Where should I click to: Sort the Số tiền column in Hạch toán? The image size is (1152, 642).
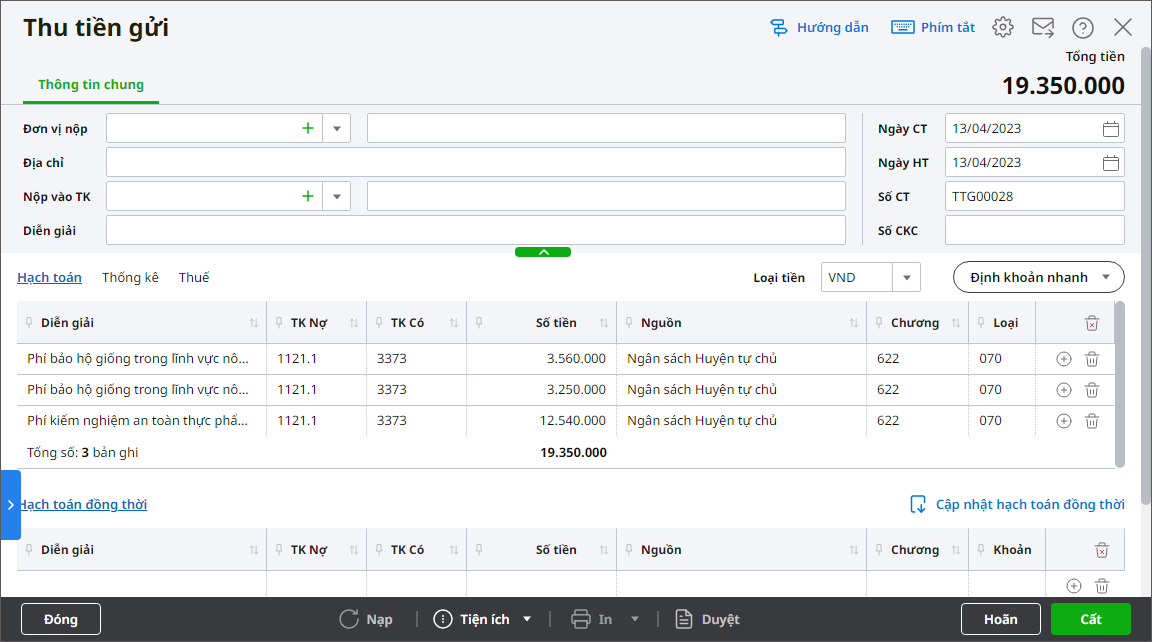(603, 323)
